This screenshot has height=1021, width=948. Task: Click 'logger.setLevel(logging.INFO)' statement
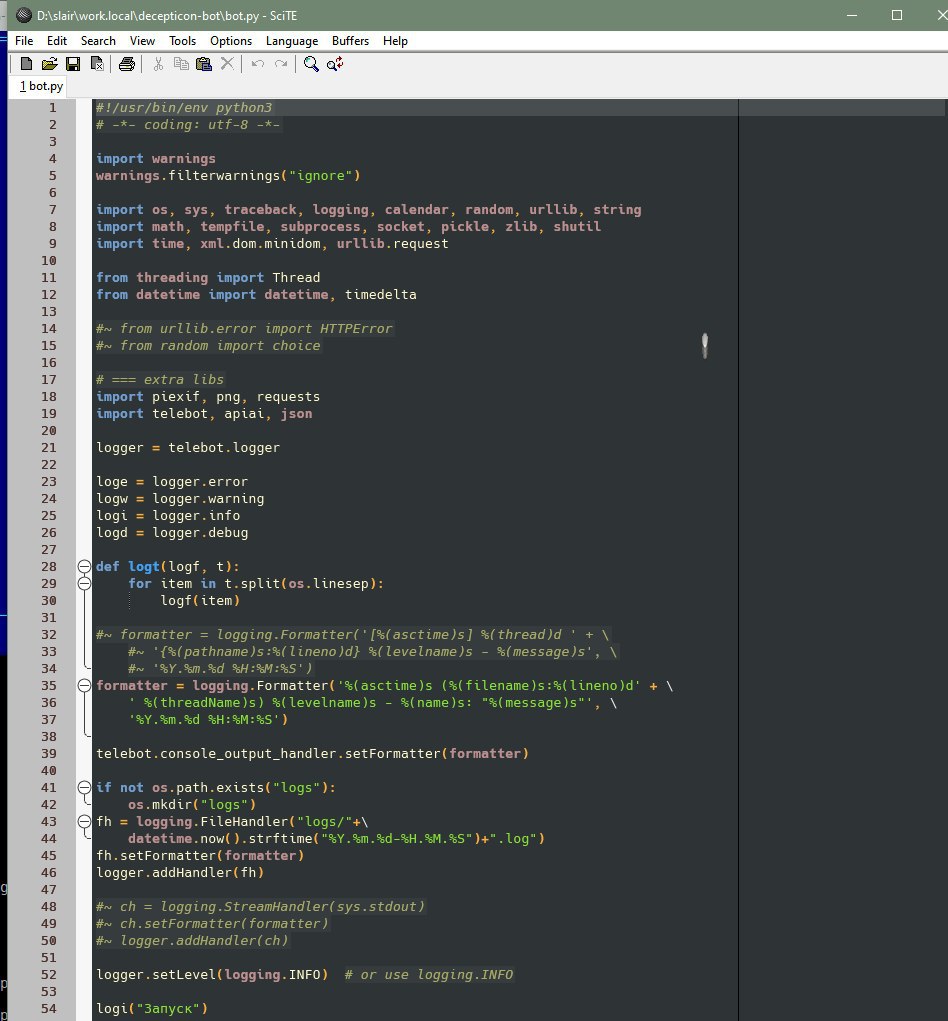pyautogui.click(x=212, y=975)
